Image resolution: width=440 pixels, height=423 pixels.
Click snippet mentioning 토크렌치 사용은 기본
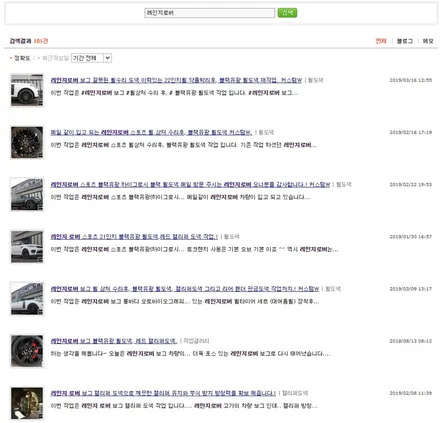[194, 249]
